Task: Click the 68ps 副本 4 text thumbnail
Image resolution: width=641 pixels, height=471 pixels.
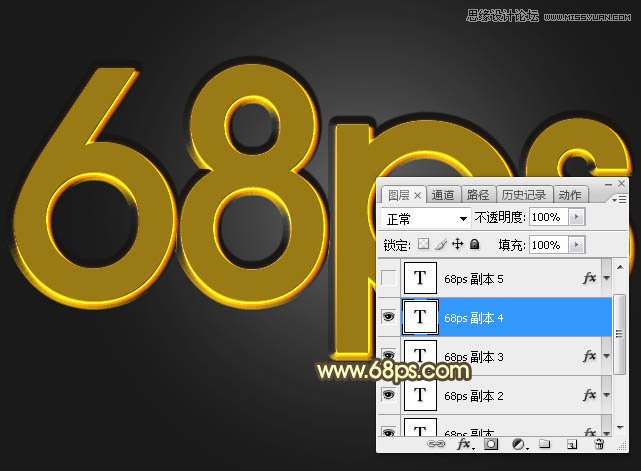Action: click(420, 317)
